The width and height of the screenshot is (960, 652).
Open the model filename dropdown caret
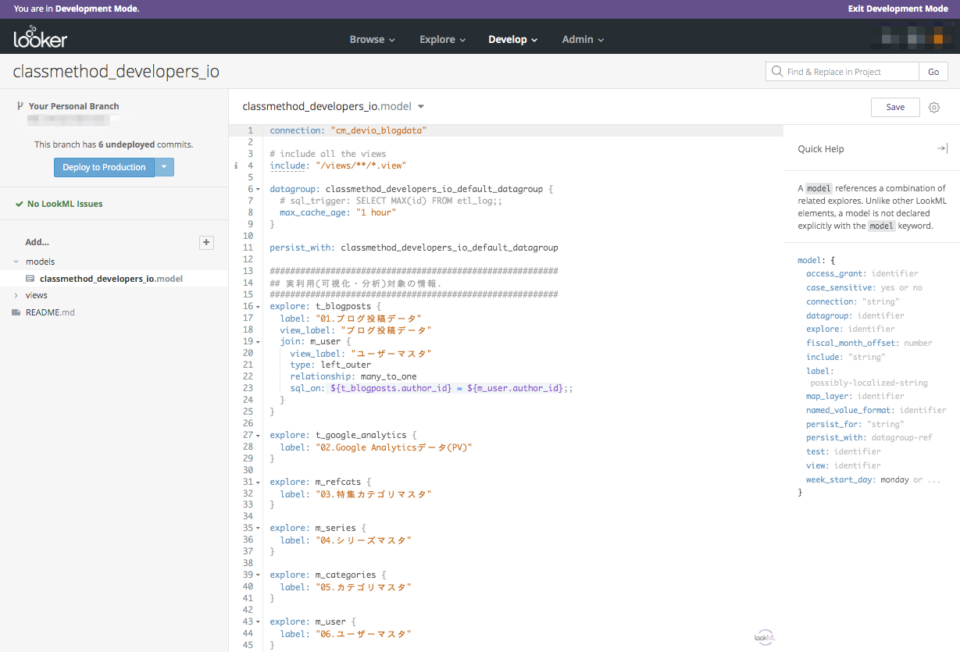(x=421, y=106)
